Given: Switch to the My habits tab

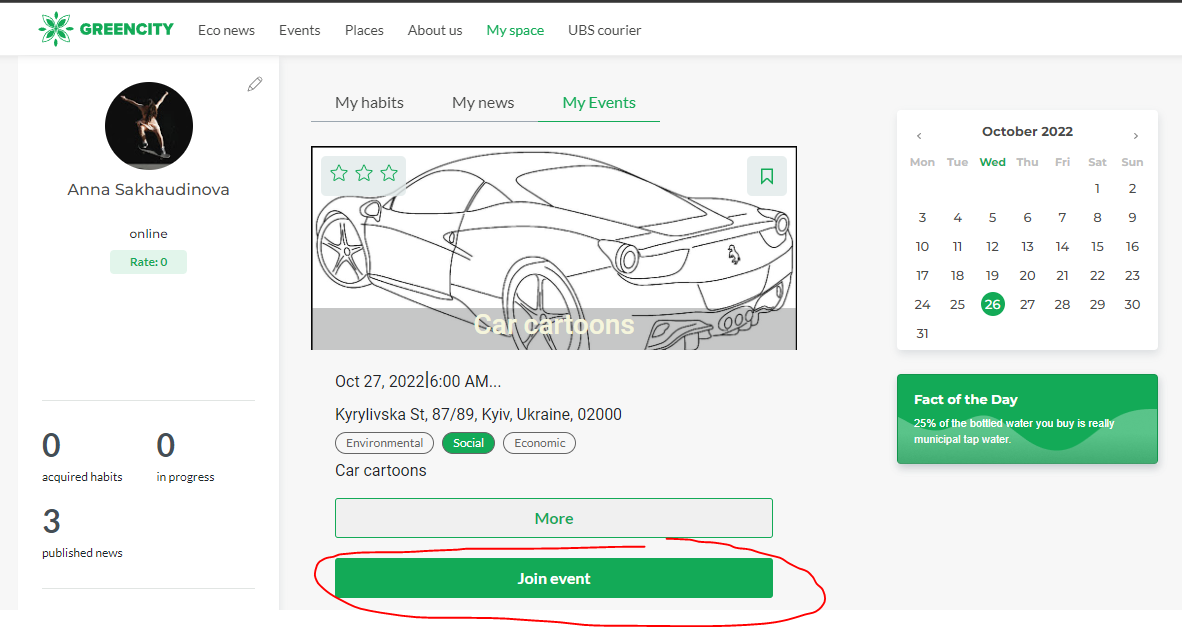Looking at the screenshot, I should click(371, 102).
